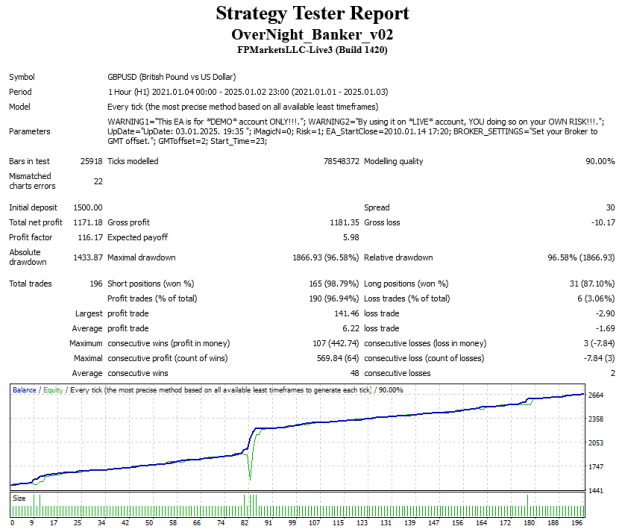Viewport: 625px width, 532px height.
Task: Click the GBPUSD symbol value
Action: pyautogui.click(x=171, y=77)
